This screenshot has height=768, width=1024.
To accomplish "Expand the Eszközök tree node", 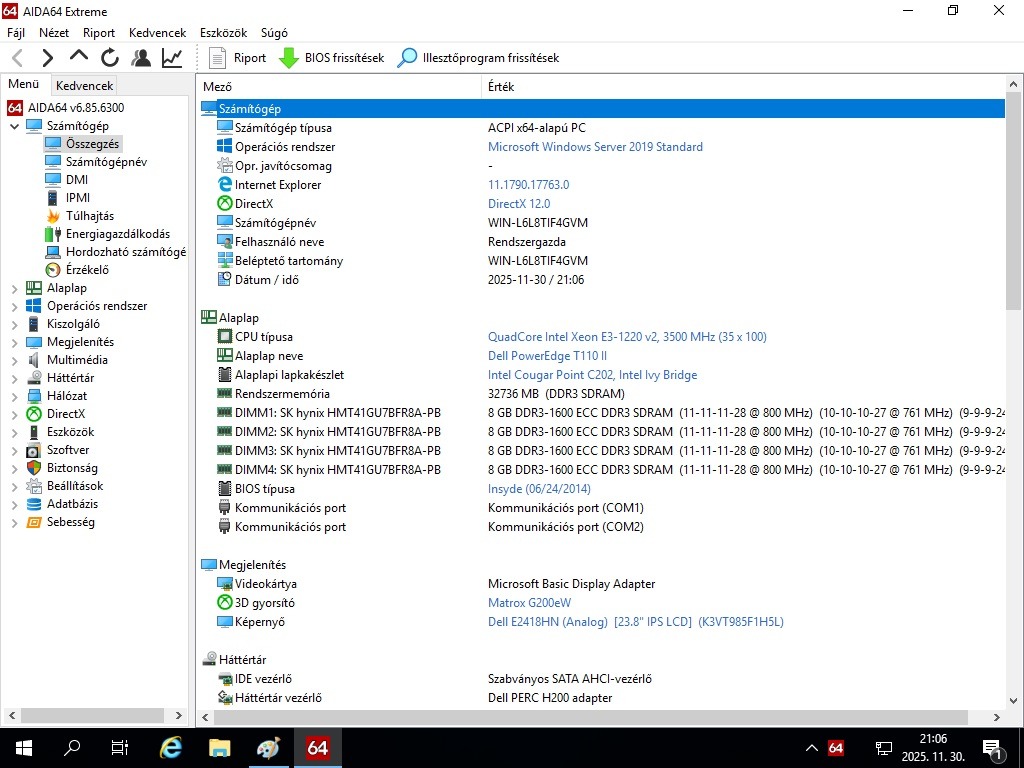I will tap(14, 432).
